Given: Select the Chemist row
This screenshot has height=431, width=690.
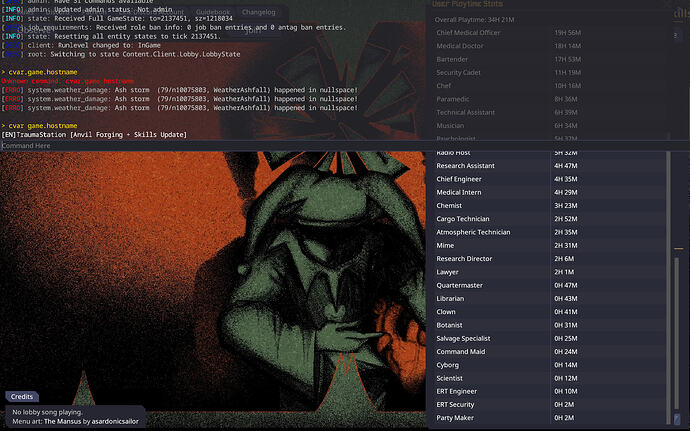Looking at the screenshot, I should [x=550, y=205].
